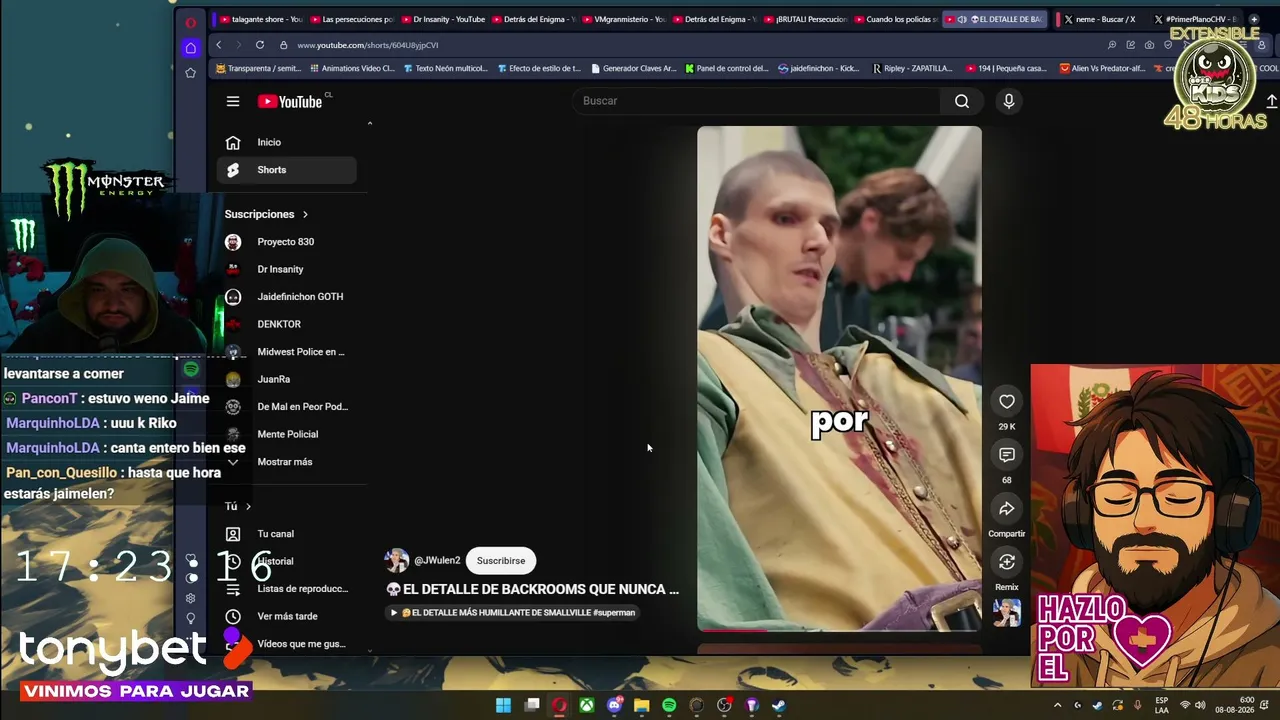This screenshot has width=1280, height=720.
Task: Open the Animations Video bookmark
Action: [352, 69]
